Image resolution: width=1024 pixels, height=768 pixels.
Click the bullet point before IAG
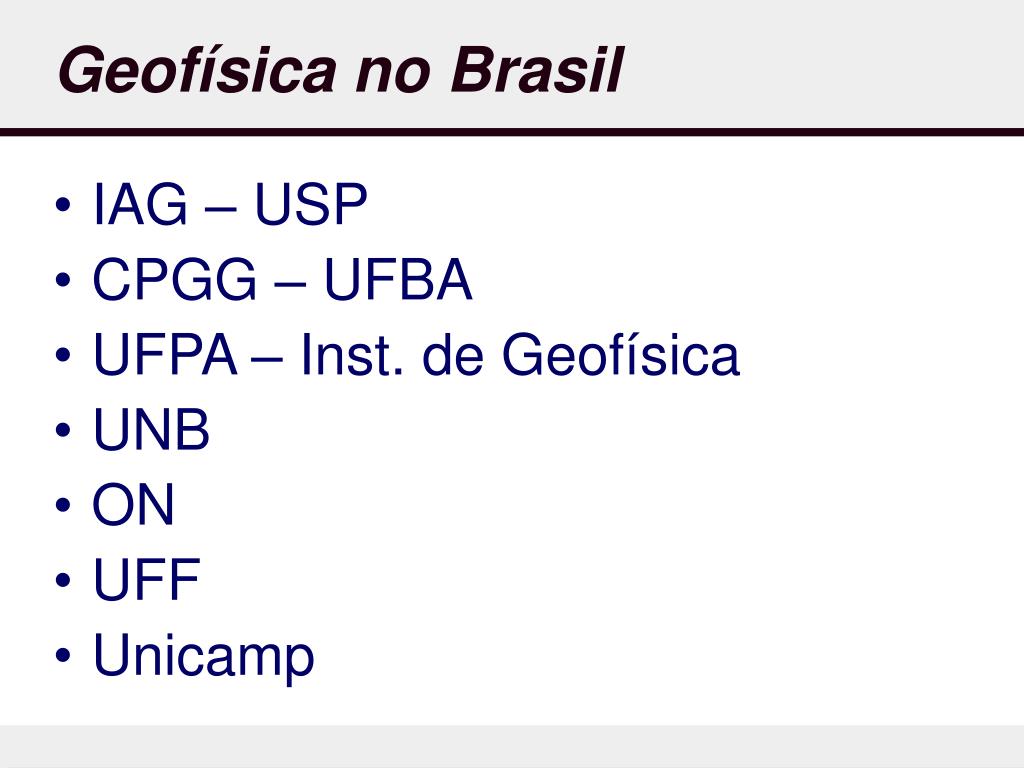[63, 204]
